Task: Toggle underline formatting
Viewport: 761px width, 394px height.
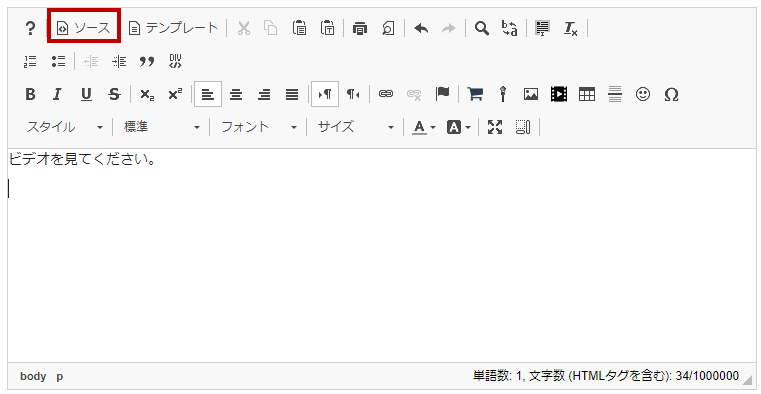Action: click(86, 94)
